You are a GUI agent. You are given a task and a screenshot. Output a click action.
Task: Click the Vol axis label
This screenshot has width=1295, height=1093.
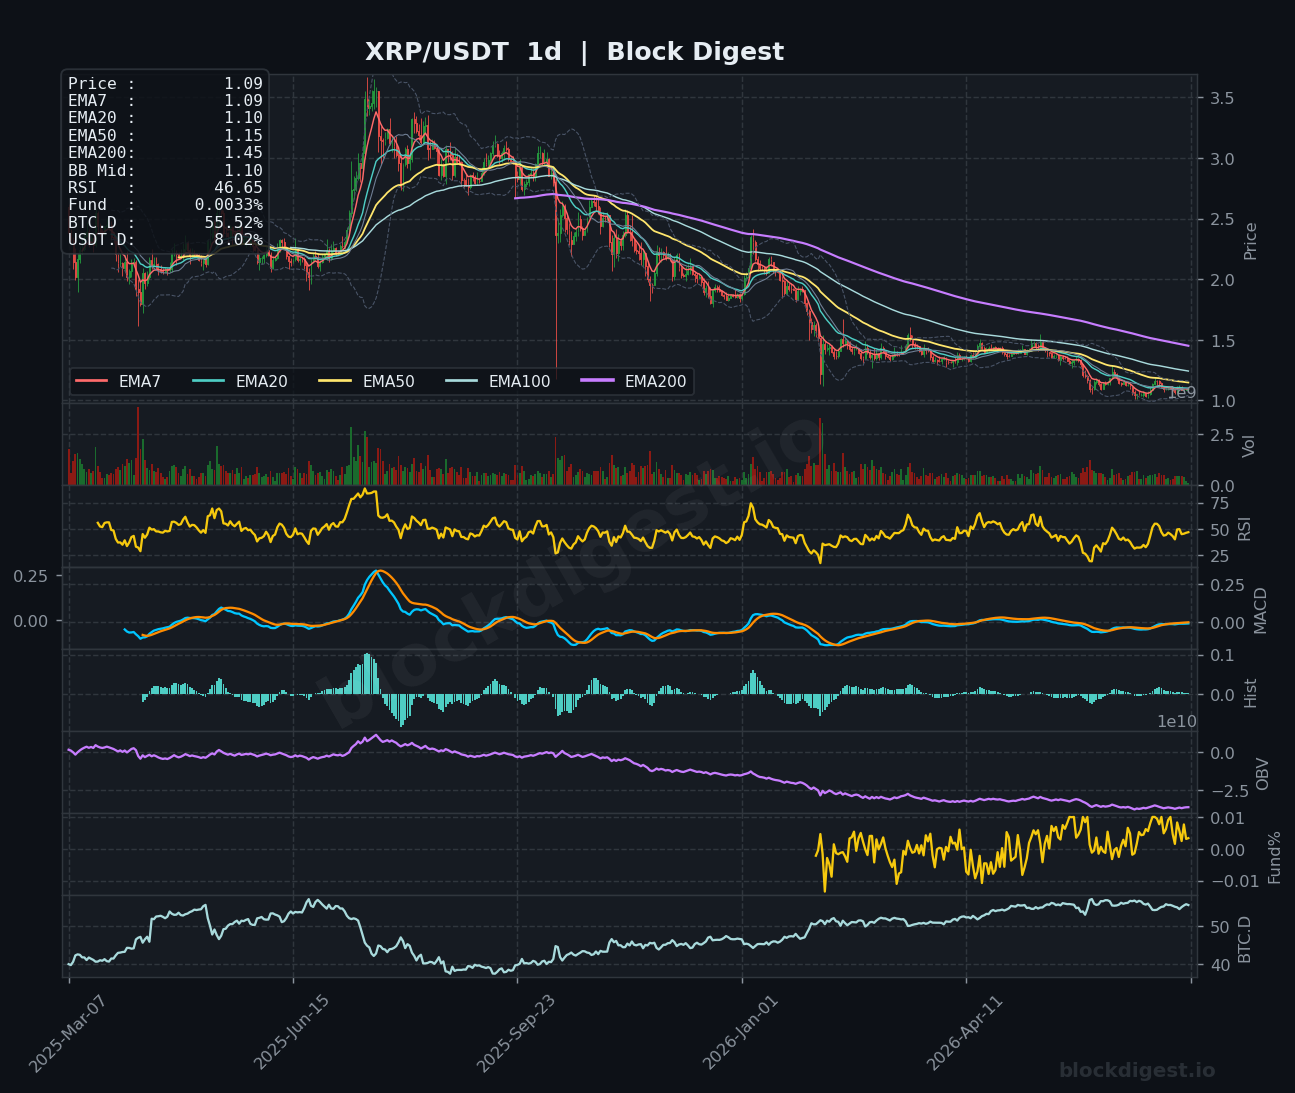pyautogui.click(x=1249, y=445)
